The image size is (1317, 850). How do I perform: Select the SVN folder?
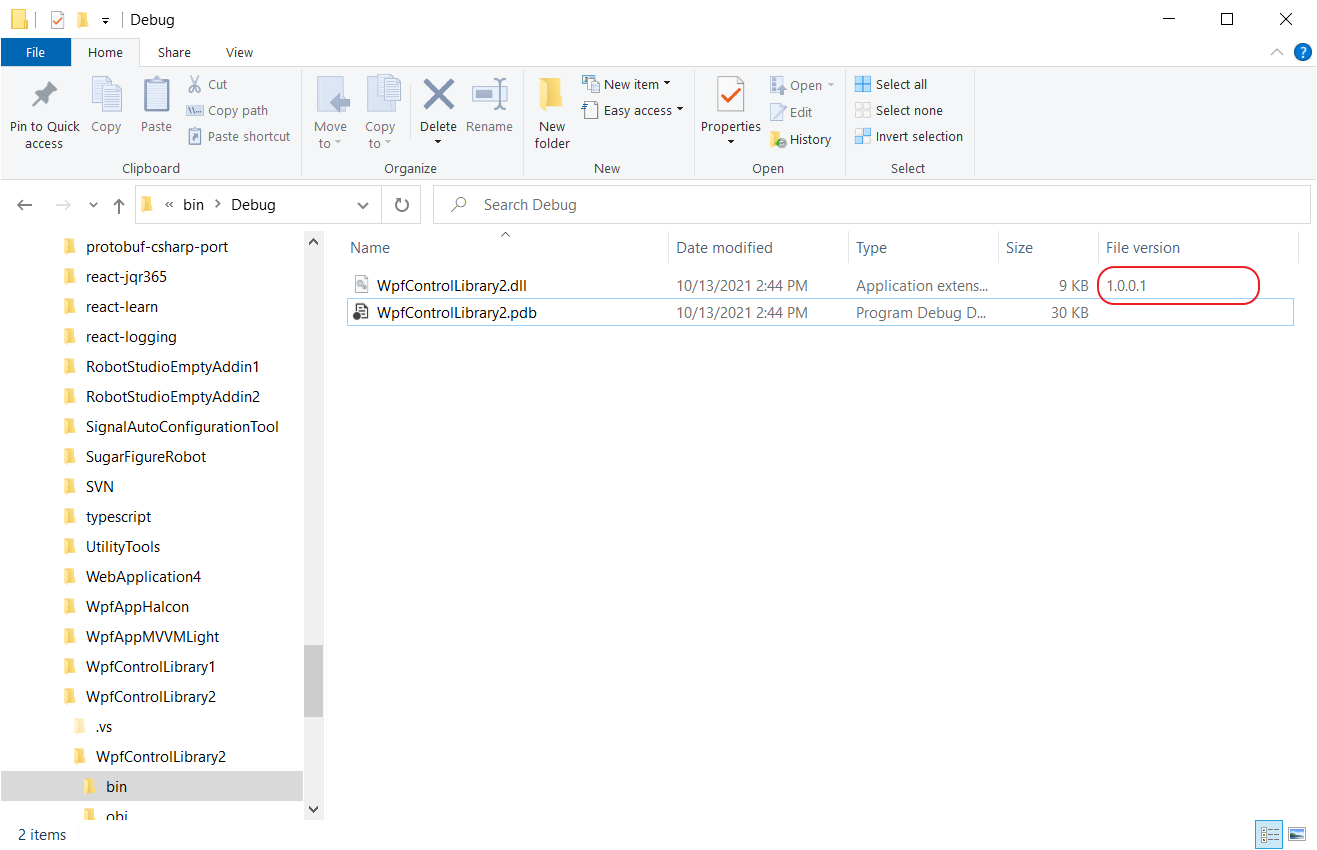[99, 487]
